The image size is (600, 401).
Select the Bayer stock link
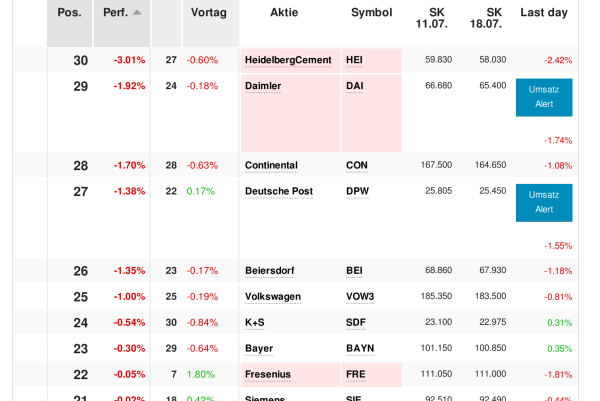pyautogui.click(x=259, y=348)
